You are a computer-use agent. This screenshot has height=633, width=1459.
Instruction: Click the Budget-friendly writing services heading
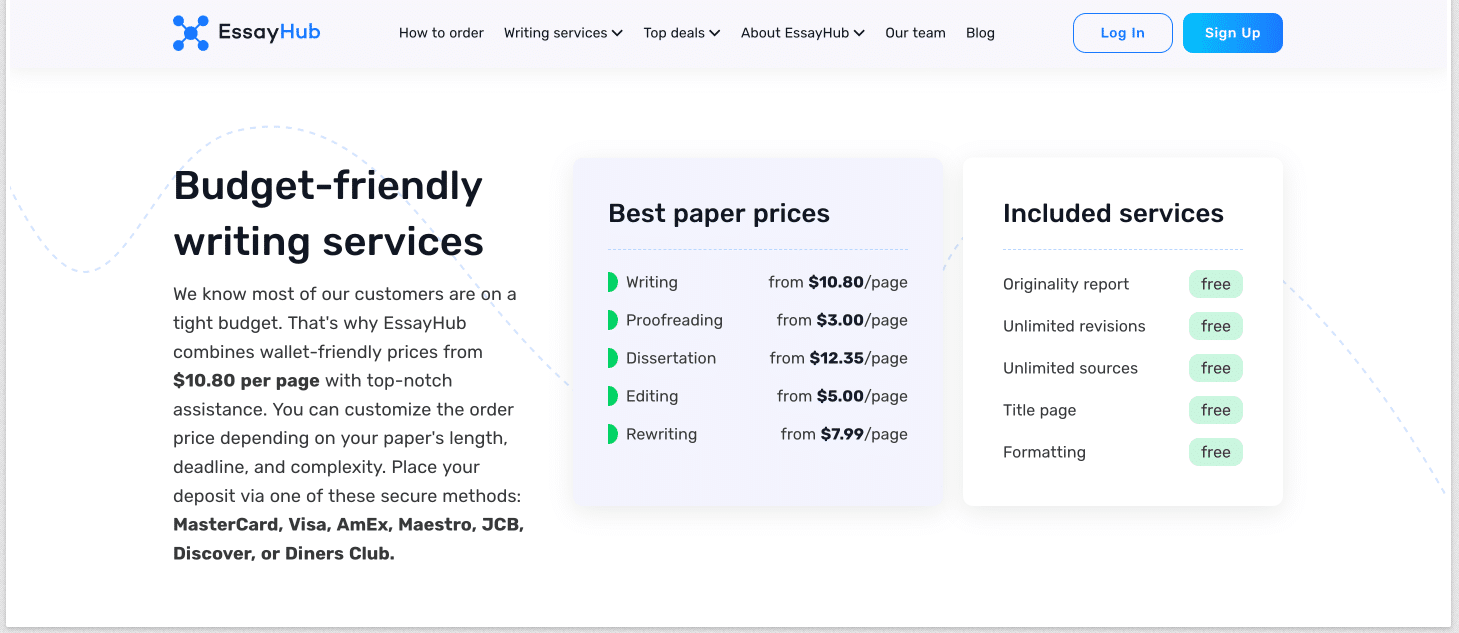(x=328, y=213)
